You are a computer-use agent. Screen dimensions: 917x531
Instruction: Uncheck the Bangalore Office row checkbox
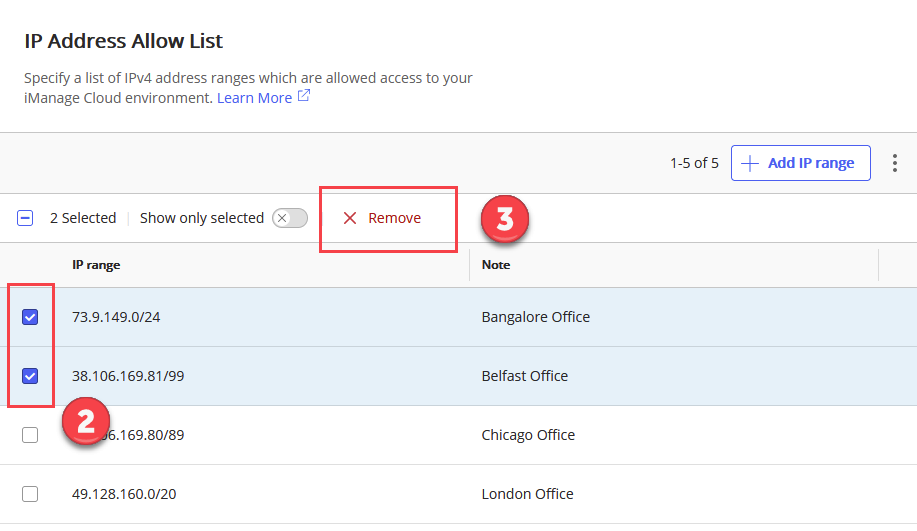[30, 317]
